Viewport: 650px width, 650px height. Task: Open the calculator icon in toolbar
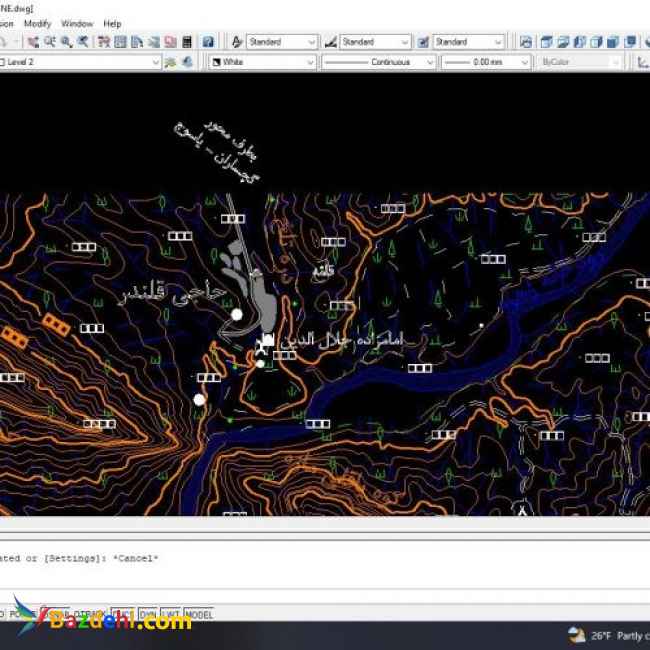pyautogui.click(x=185, y=42)
